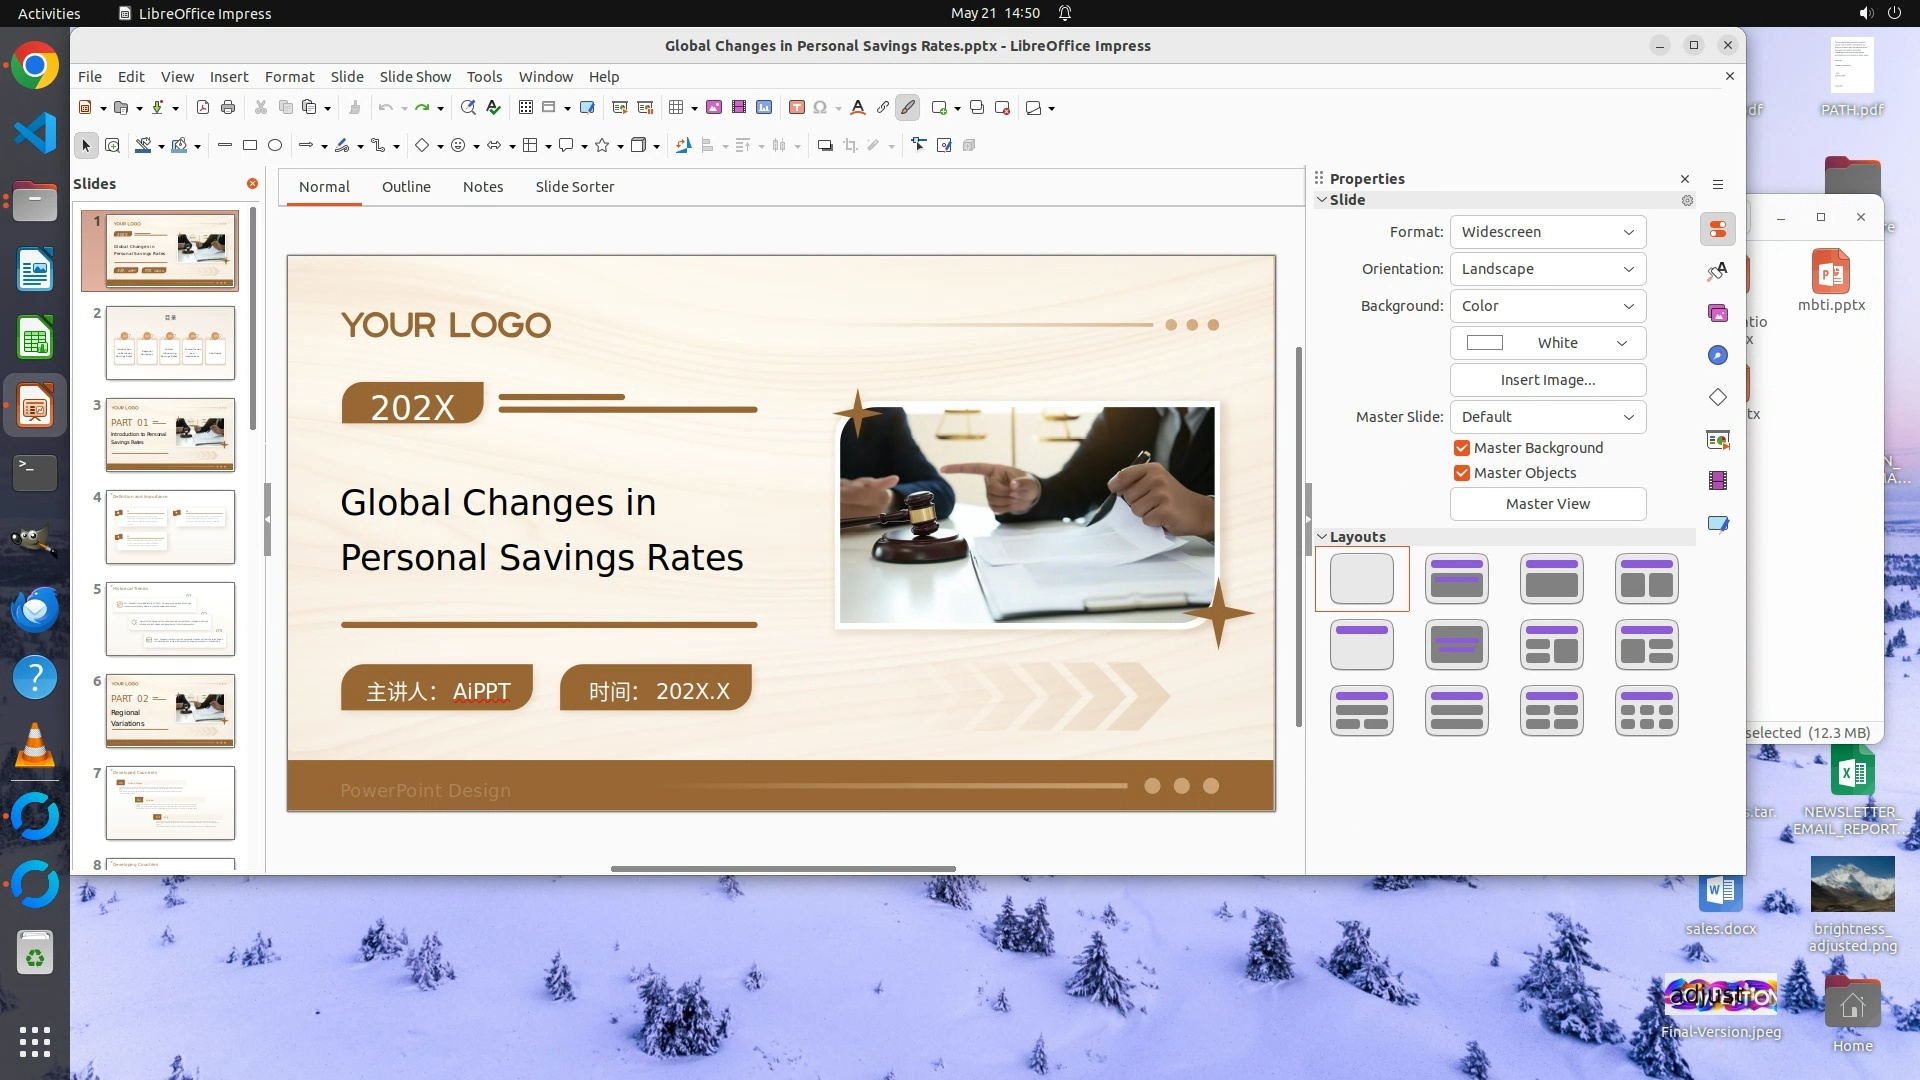Switch to the Slide Sorter tab
Screen dimensions: 1920x1080
[x=574, y=187]
